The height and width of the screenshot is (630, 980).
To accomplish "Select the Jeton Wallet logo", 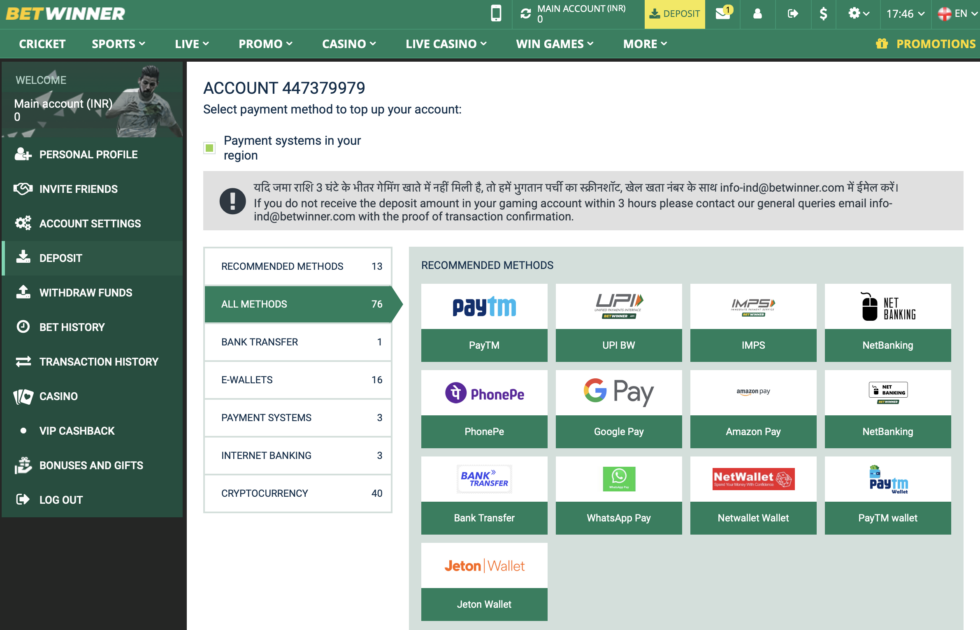I will pos(484,566).
